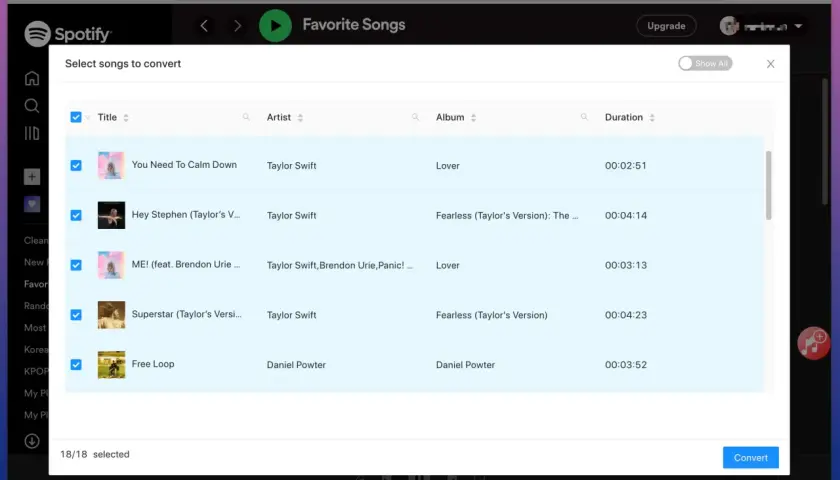Image resolution: width=840 pixels, height=480 pixels.
Task: Open Liked Songs heart icon
Action: [x=32, y=204]
